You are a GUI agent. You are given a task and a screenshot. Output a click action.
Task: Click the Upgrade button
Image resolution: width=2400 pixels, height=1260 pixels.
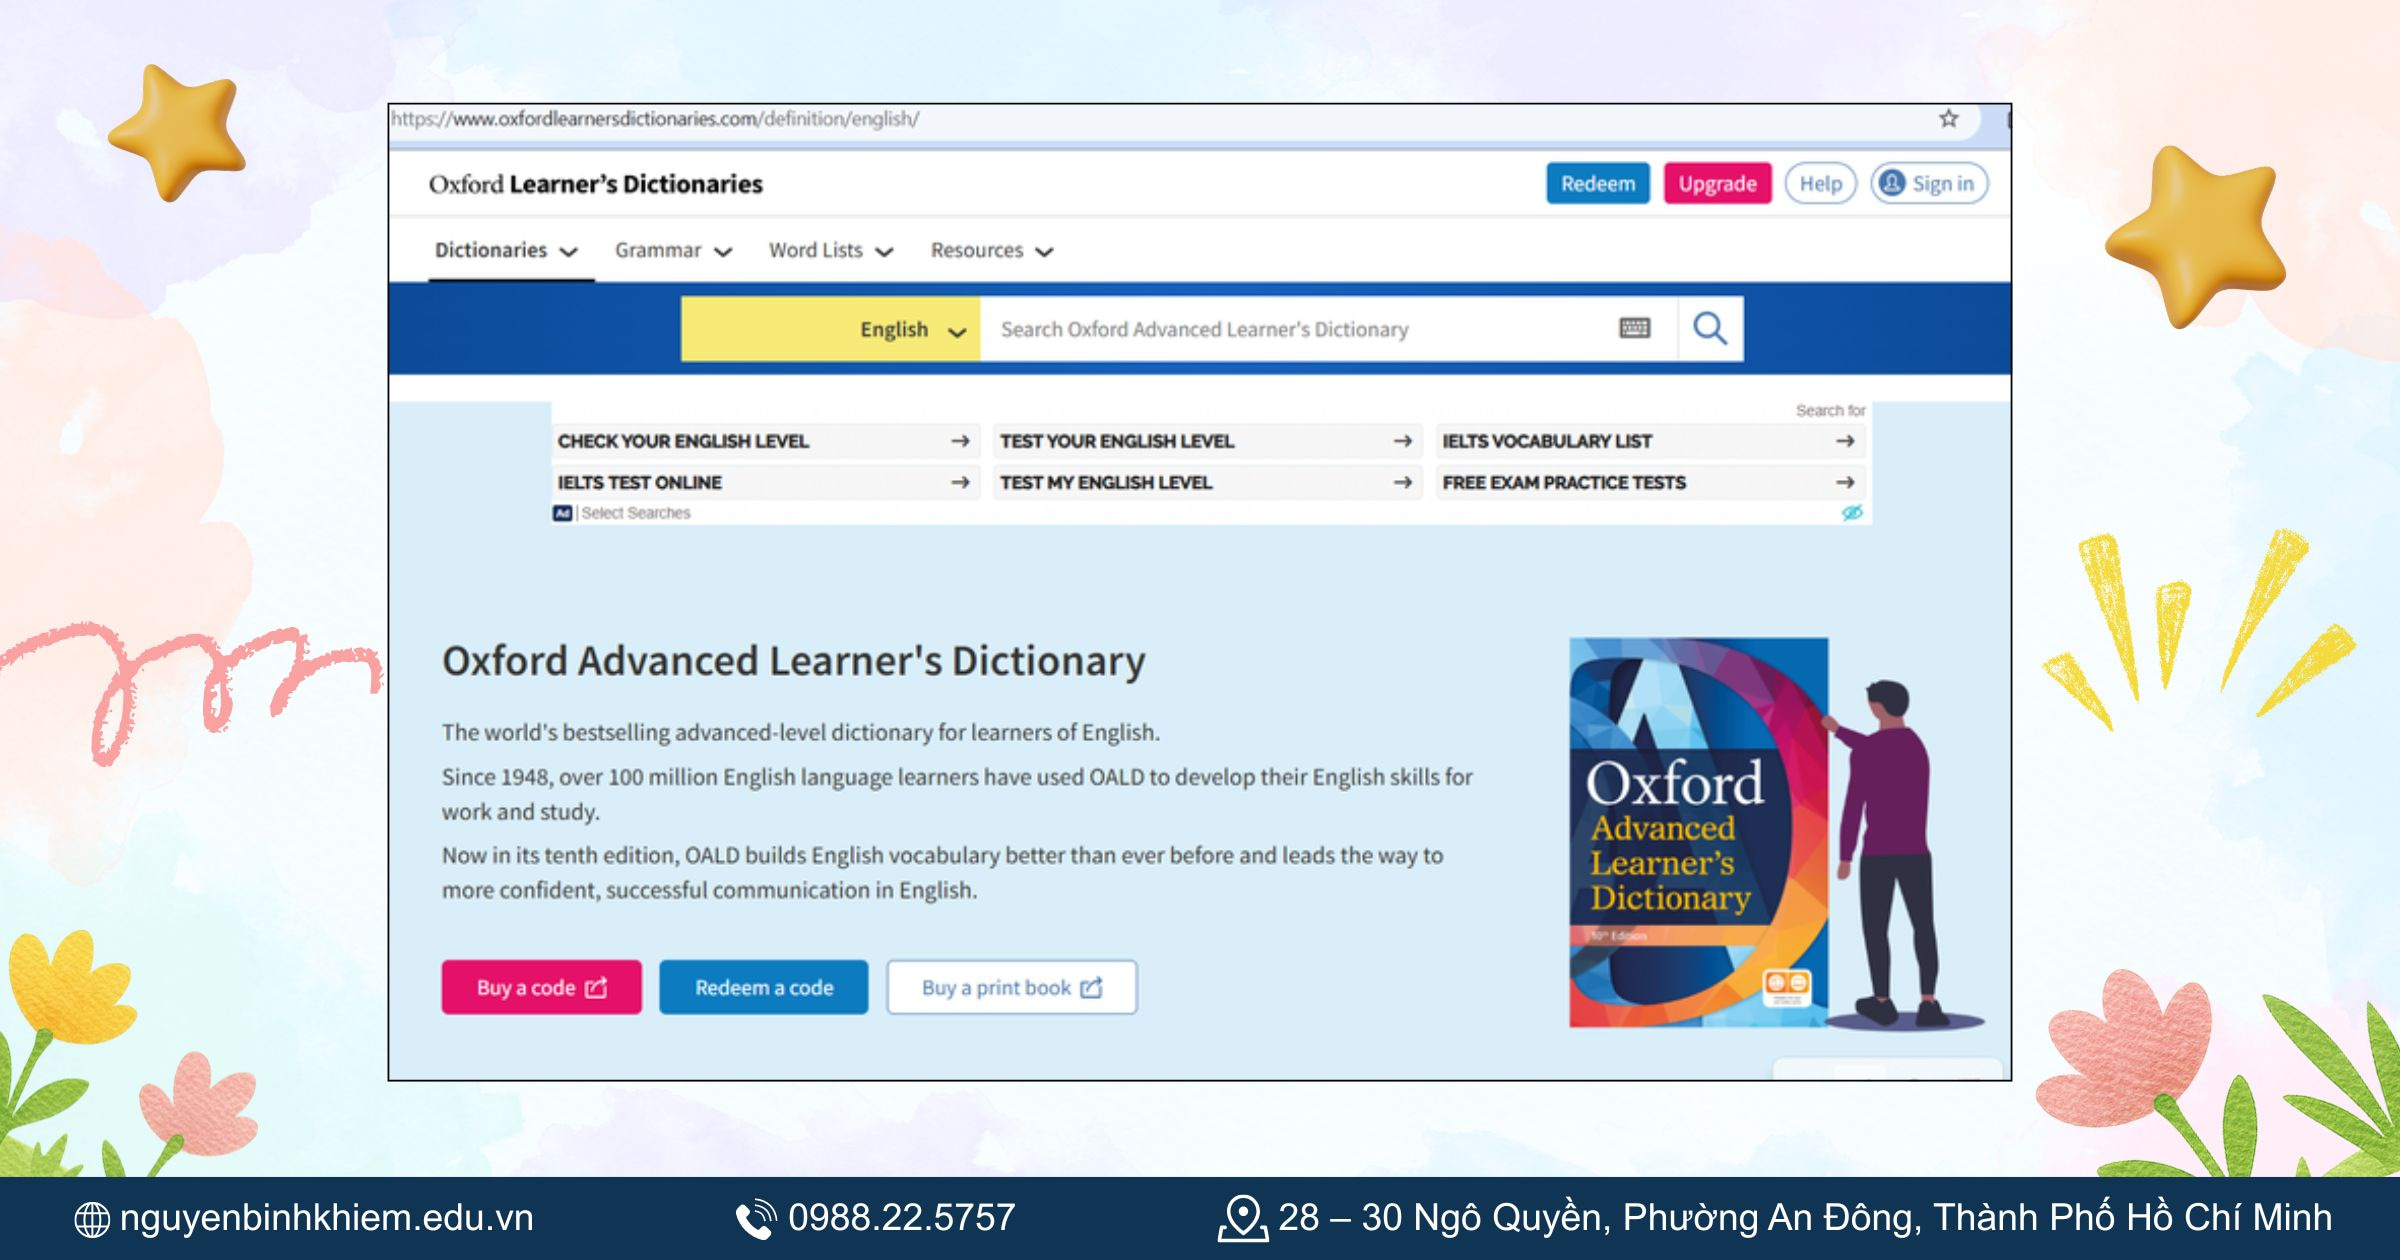pos(1718,183)
